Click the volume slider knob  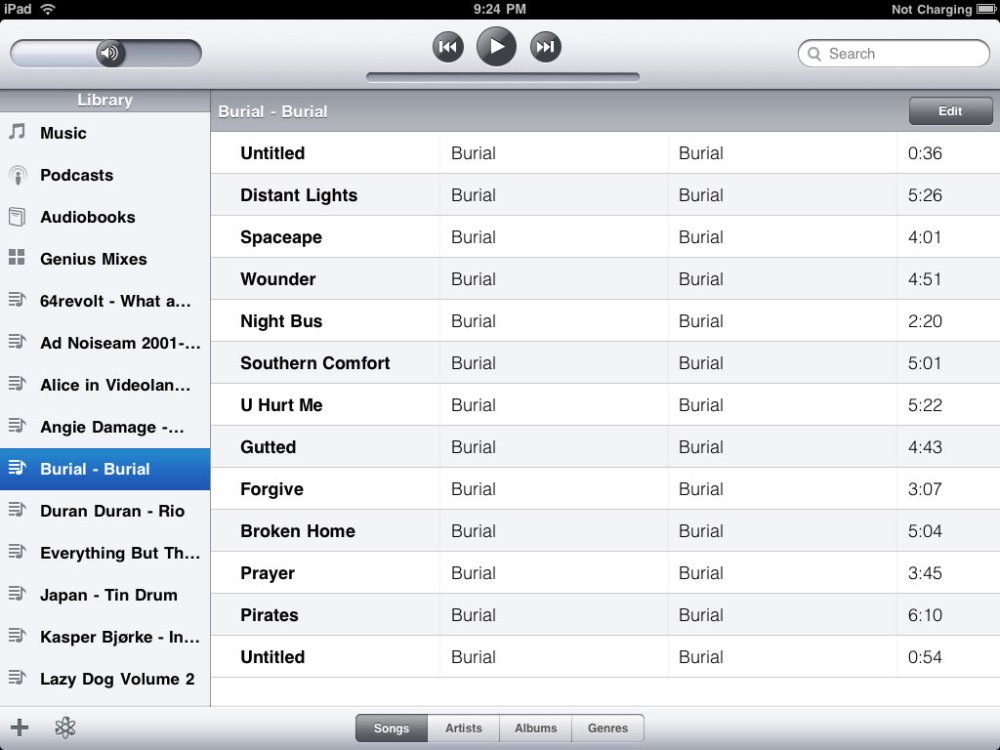pos(110,52)
